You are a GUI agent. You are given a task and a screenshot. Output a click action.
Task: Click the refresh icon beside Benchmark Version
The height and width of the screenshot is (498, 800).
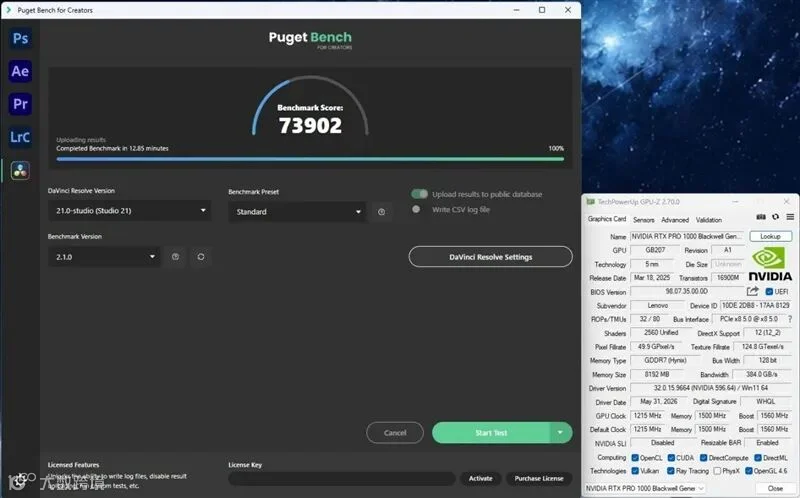201,257
